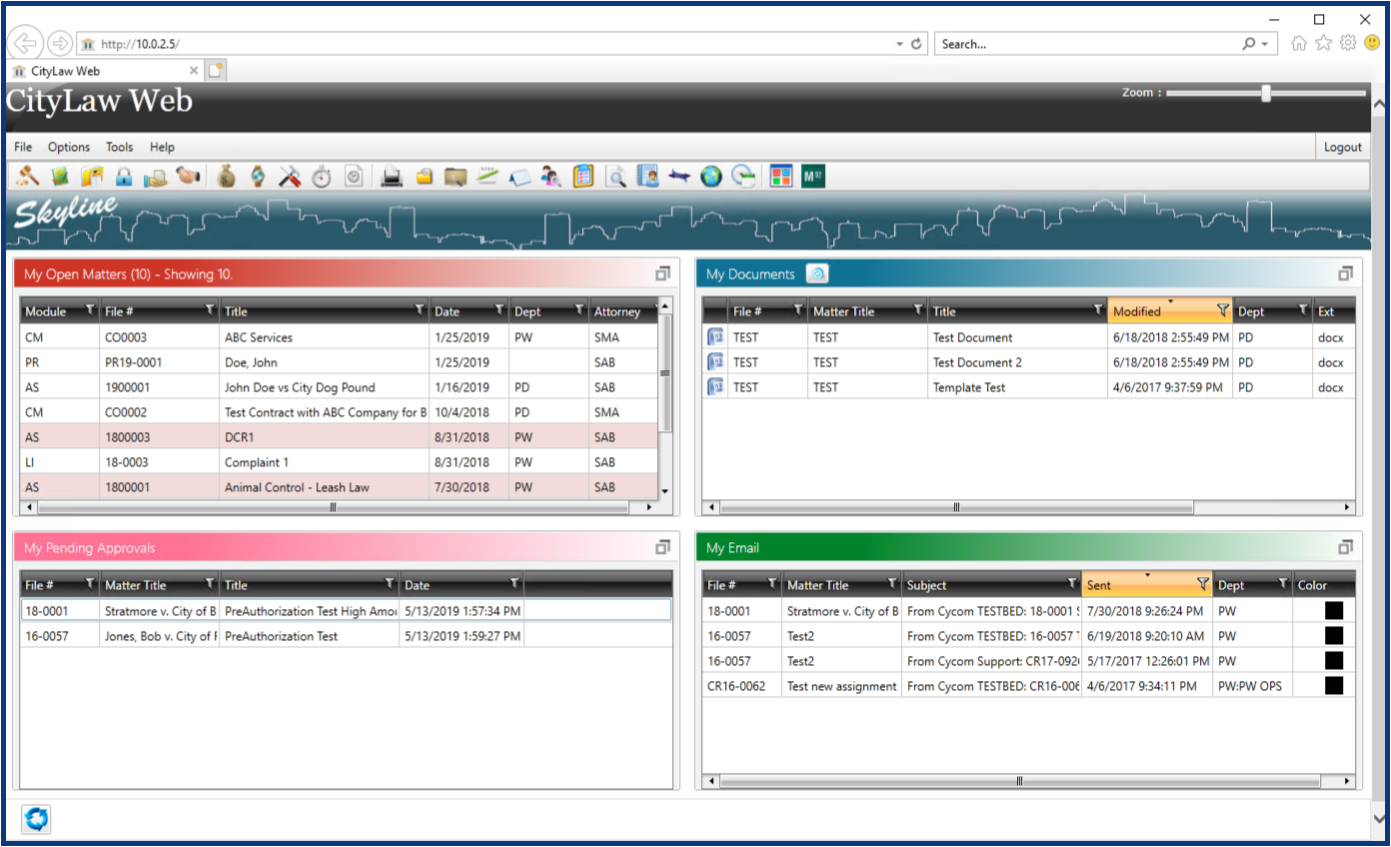1391x847 pixels.
Task: Select the gavel toolbar icon
Action: tap(27, 176)
